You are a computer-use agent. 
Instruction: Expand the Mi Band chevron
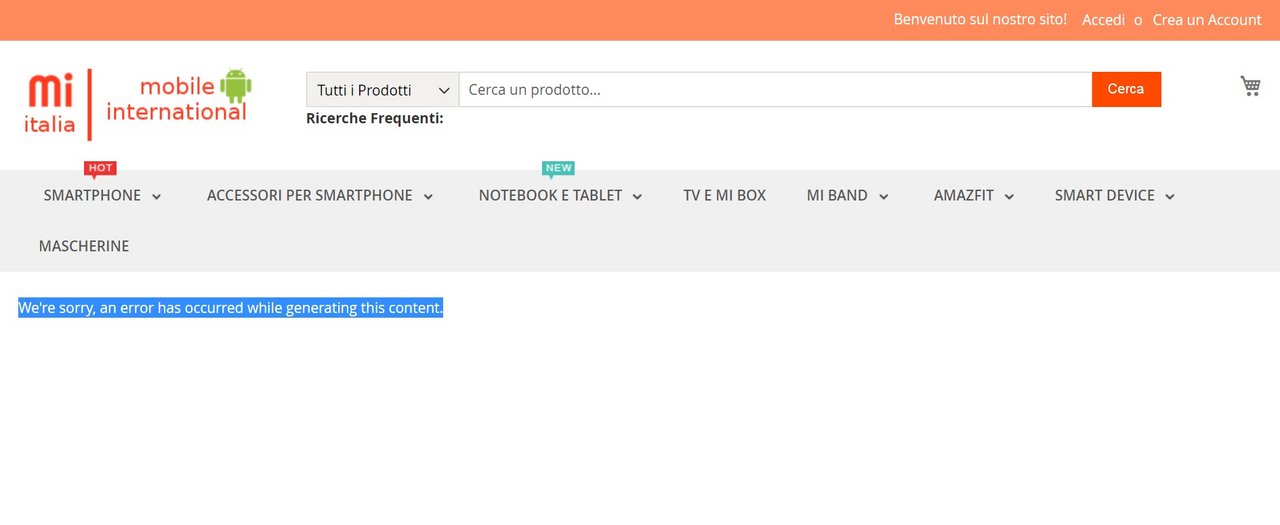[884, 197]
